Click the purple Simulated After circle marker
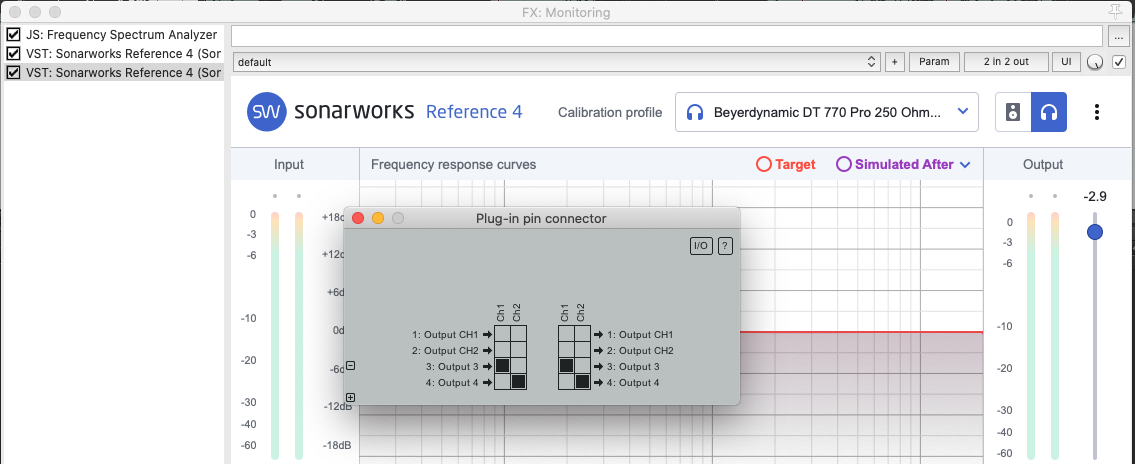The image size is (1135, 464). click(844, 164)
